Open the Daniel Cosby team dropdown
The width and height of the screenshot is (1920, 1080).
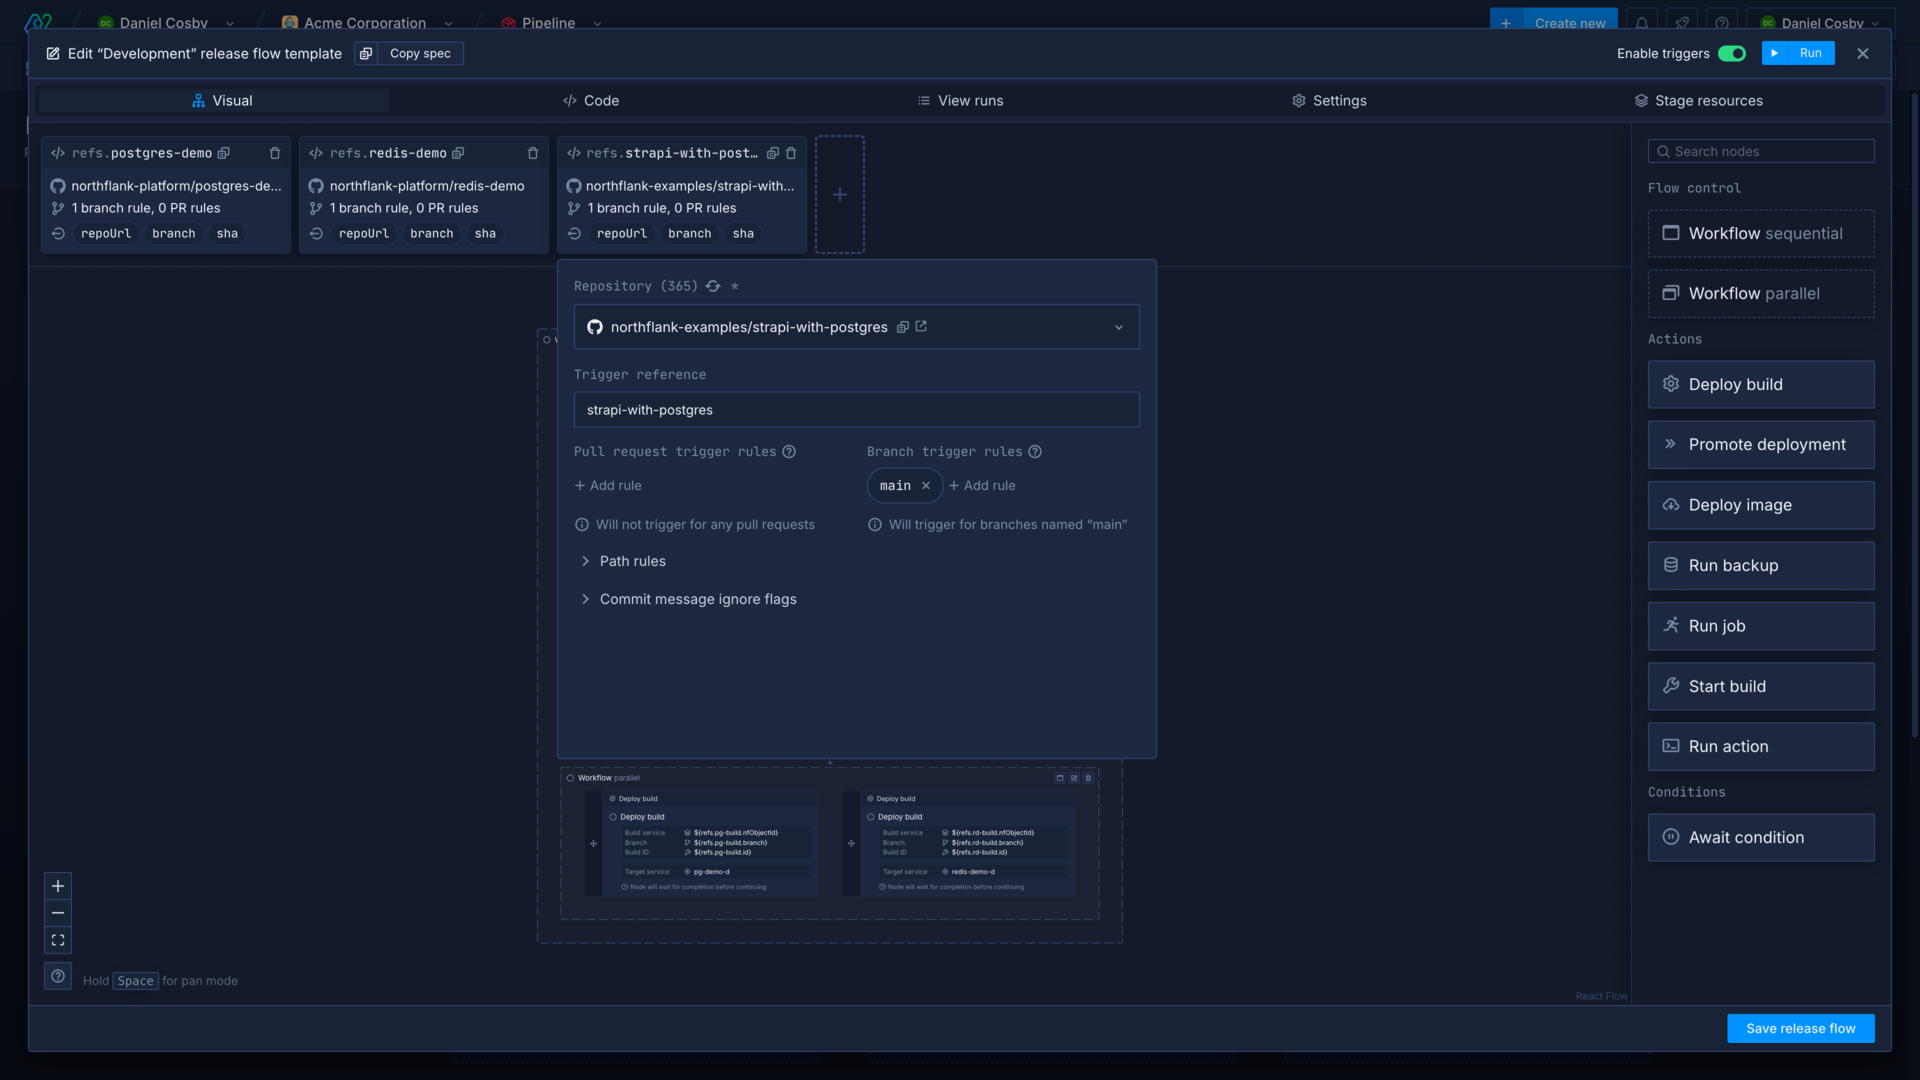click(x=230, y=23)
